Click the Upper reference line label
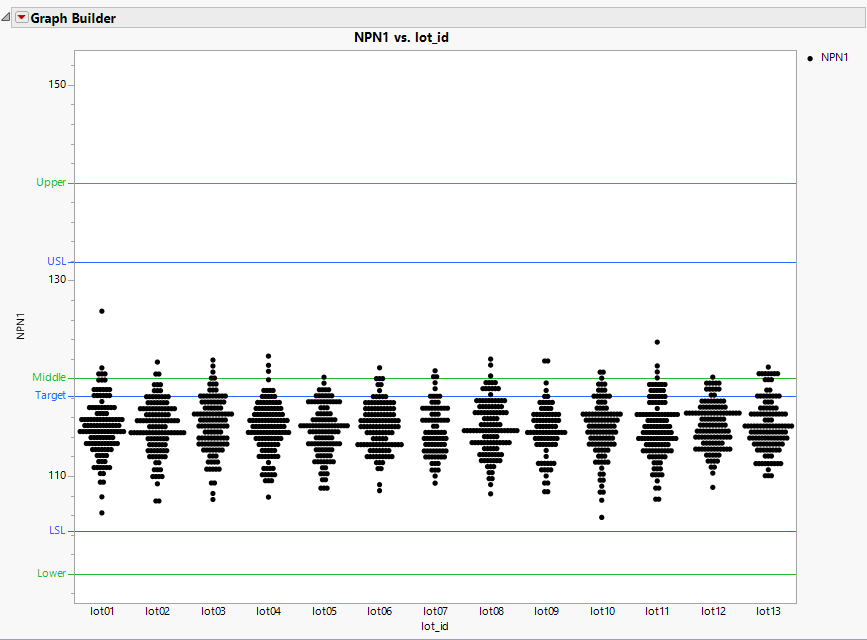Screen dimensions: 867x640 [x=51, y=183]
